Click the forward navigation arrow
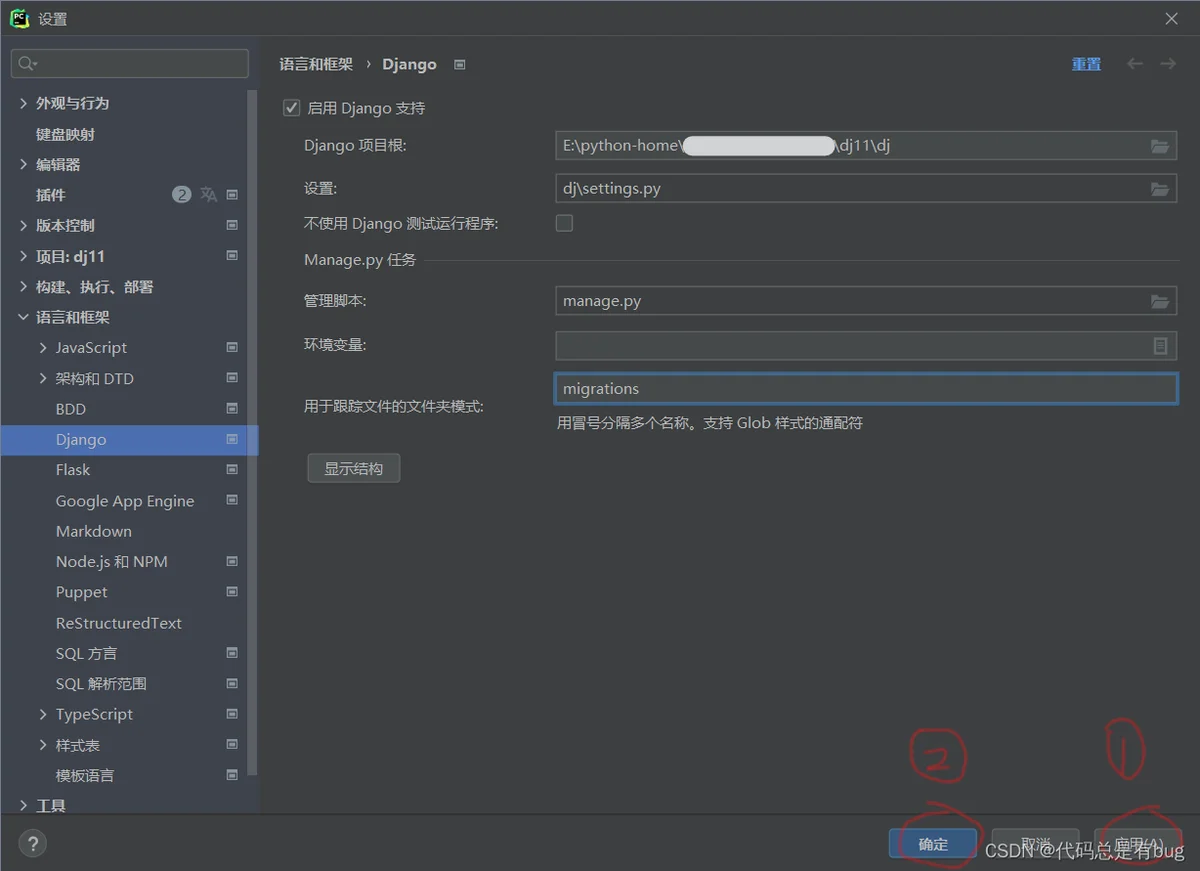 (x=1167, y=64)
